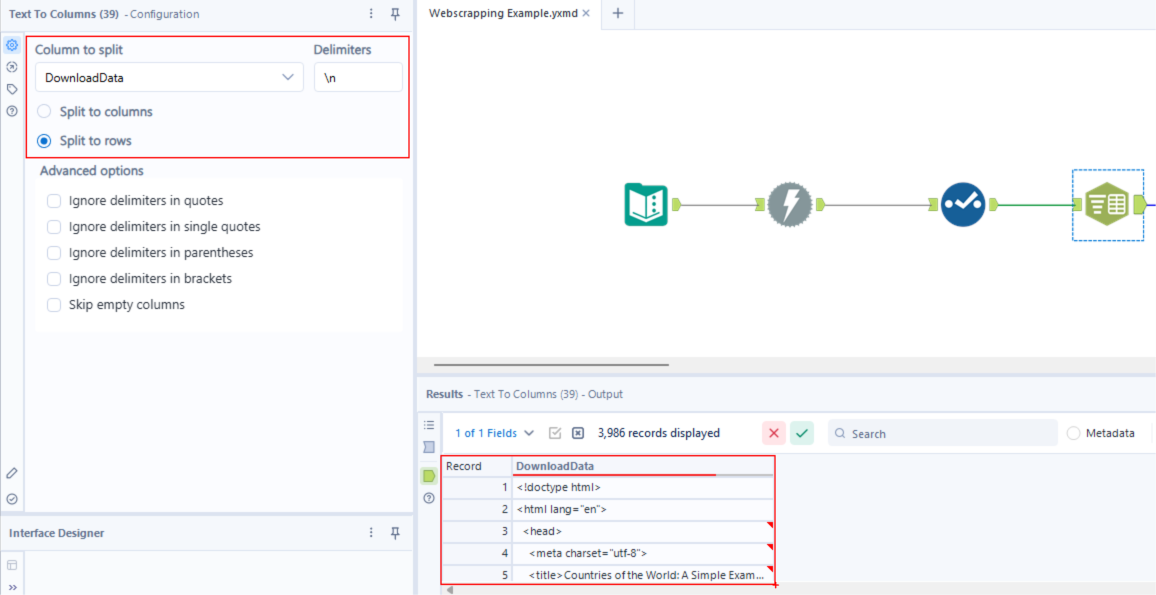Pin the Configuration panel

pyautogui.click(x=395, y=14)
